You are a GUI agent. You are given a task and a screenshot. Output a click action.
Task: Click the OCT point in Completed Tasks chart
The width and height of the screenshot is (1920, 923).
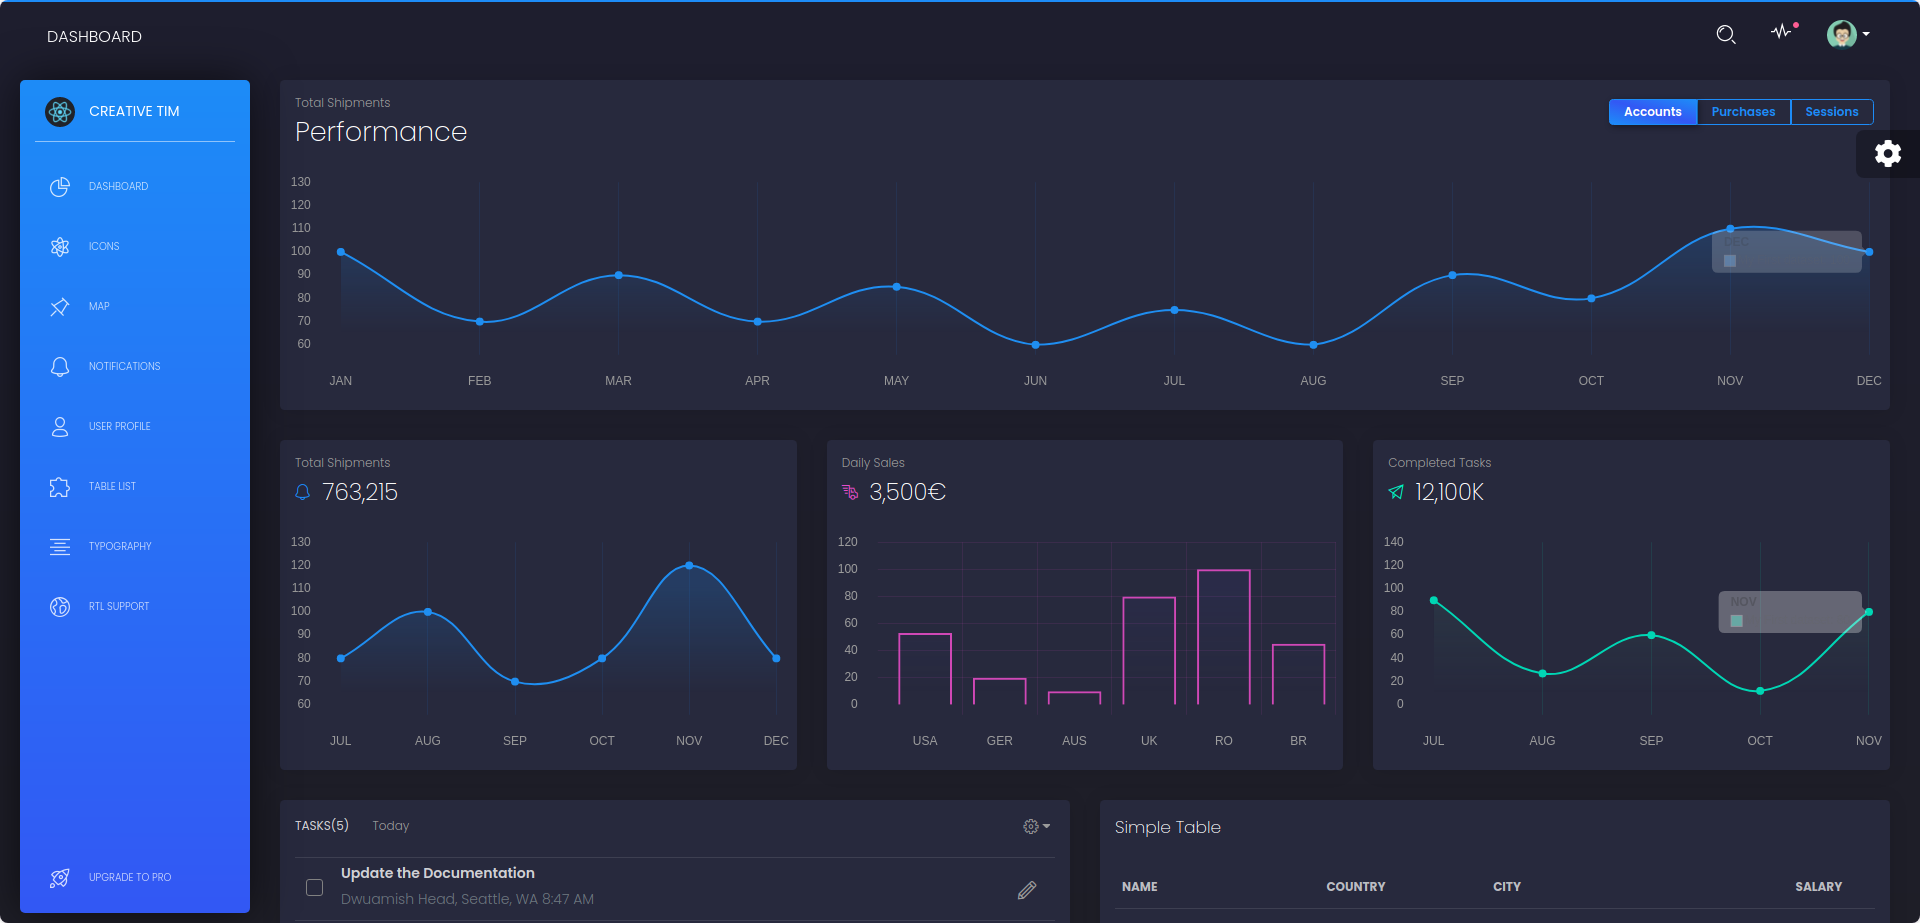click(1760, 691)
